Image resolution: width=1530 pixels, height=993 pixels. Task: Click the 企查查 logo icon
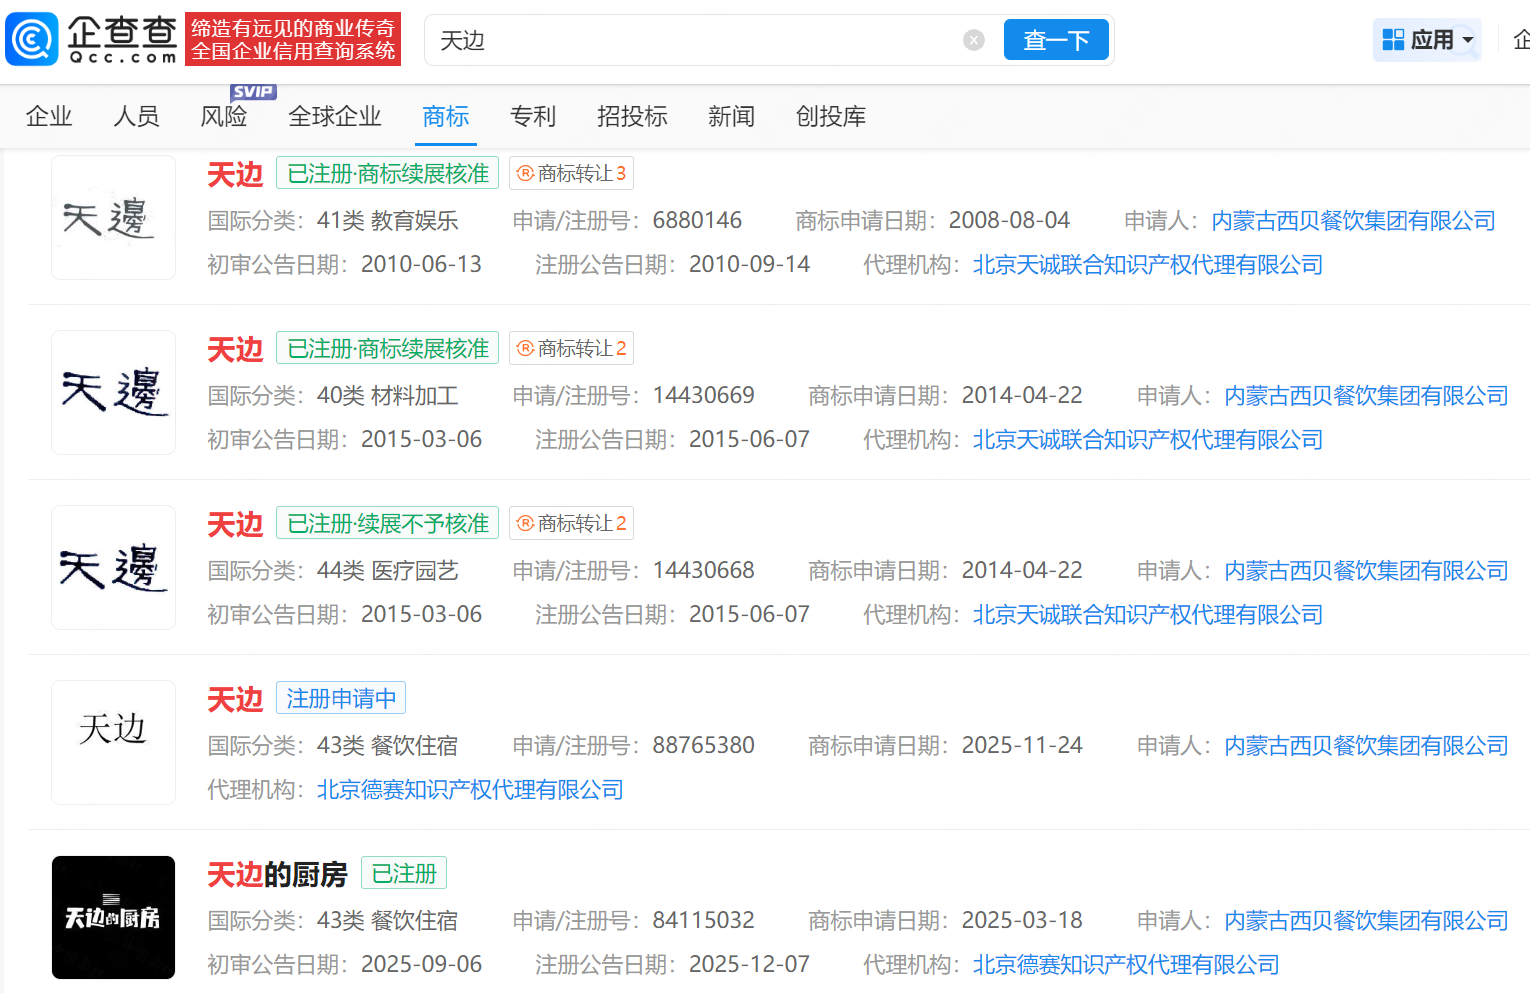[x=31, y=38]
